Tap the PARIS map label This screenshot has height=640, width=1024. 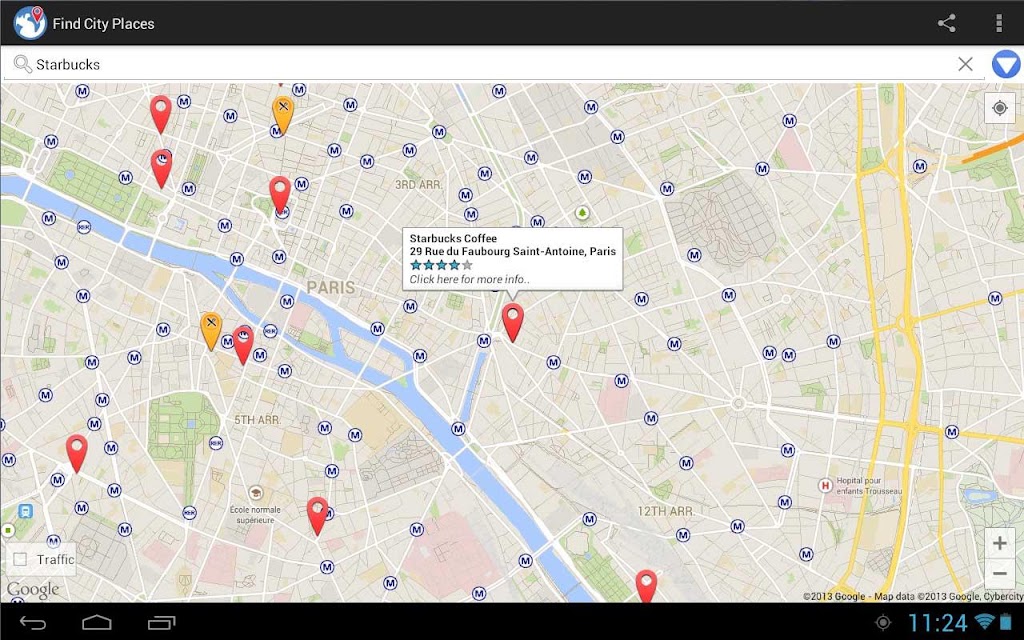pos(331,287)
